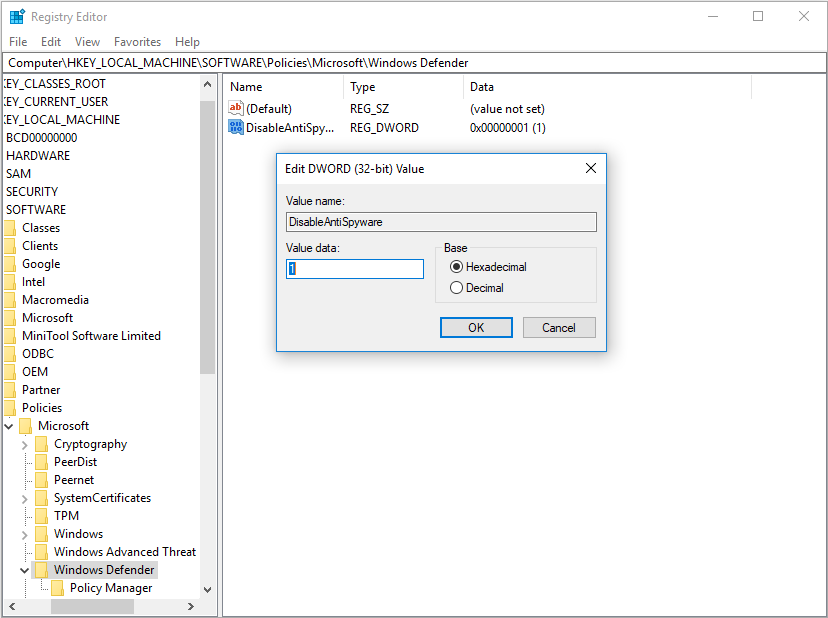Confirm the value with OK
Image resolution: width=828 pixels, height=618 pixels.
click(476, 327)
